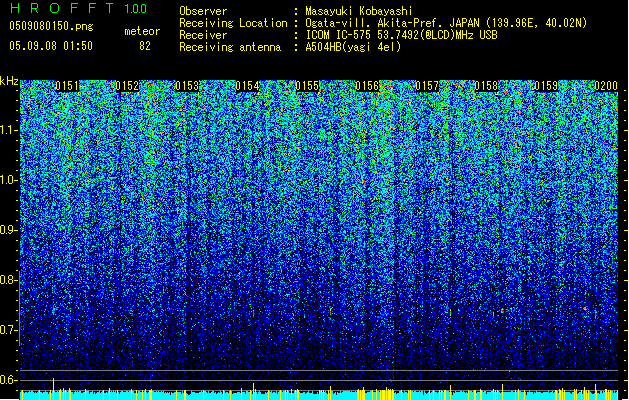Click the 0154 time marker label

point(247,86)
